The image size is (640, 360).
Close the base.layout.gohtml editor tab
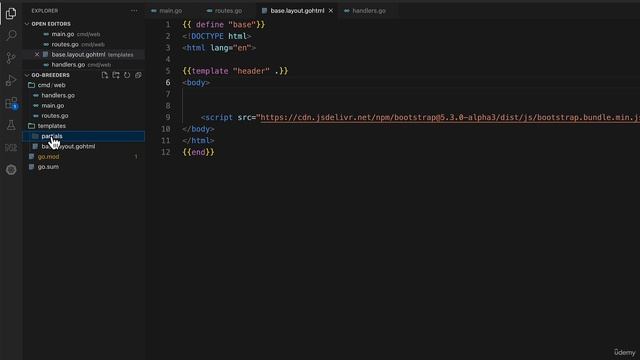click(331, 11)
